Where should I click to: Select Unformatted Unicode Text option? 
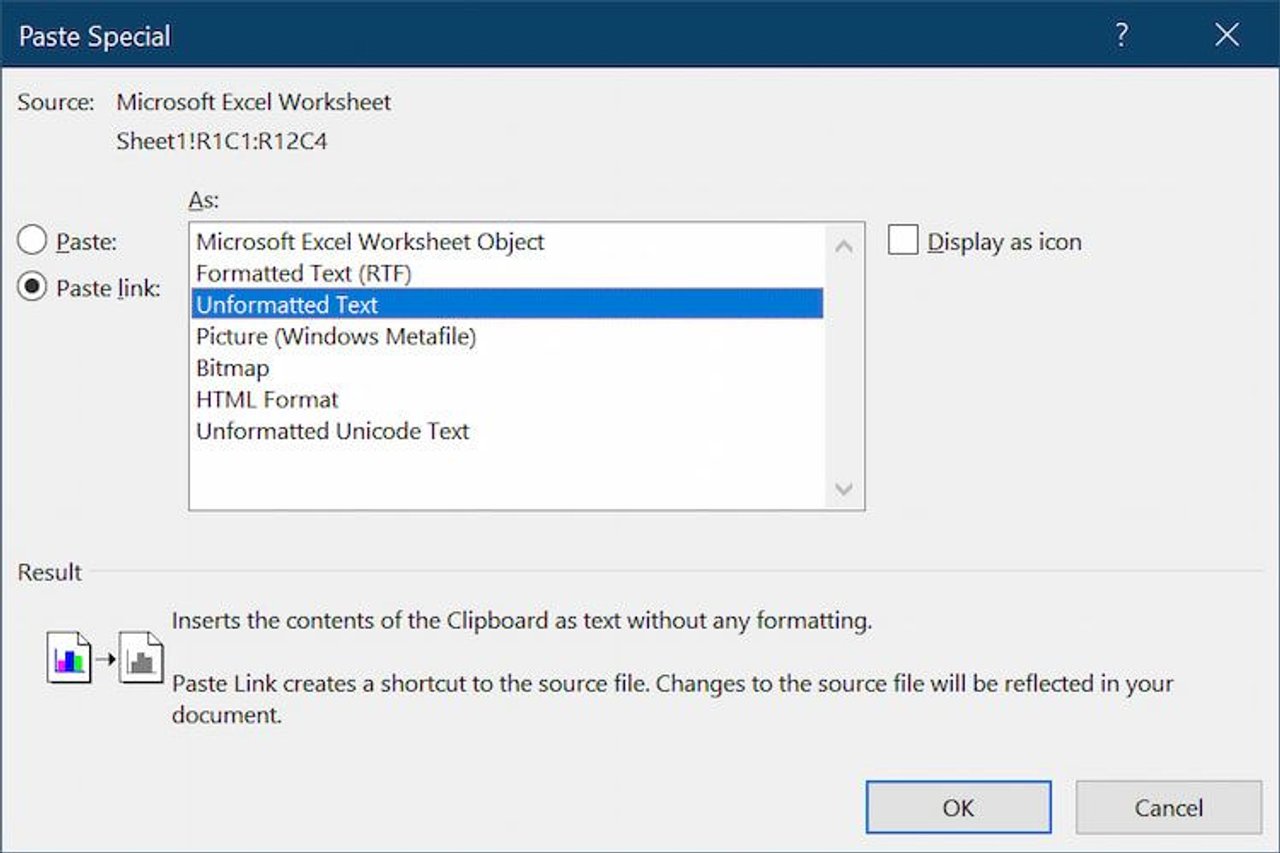333,431
